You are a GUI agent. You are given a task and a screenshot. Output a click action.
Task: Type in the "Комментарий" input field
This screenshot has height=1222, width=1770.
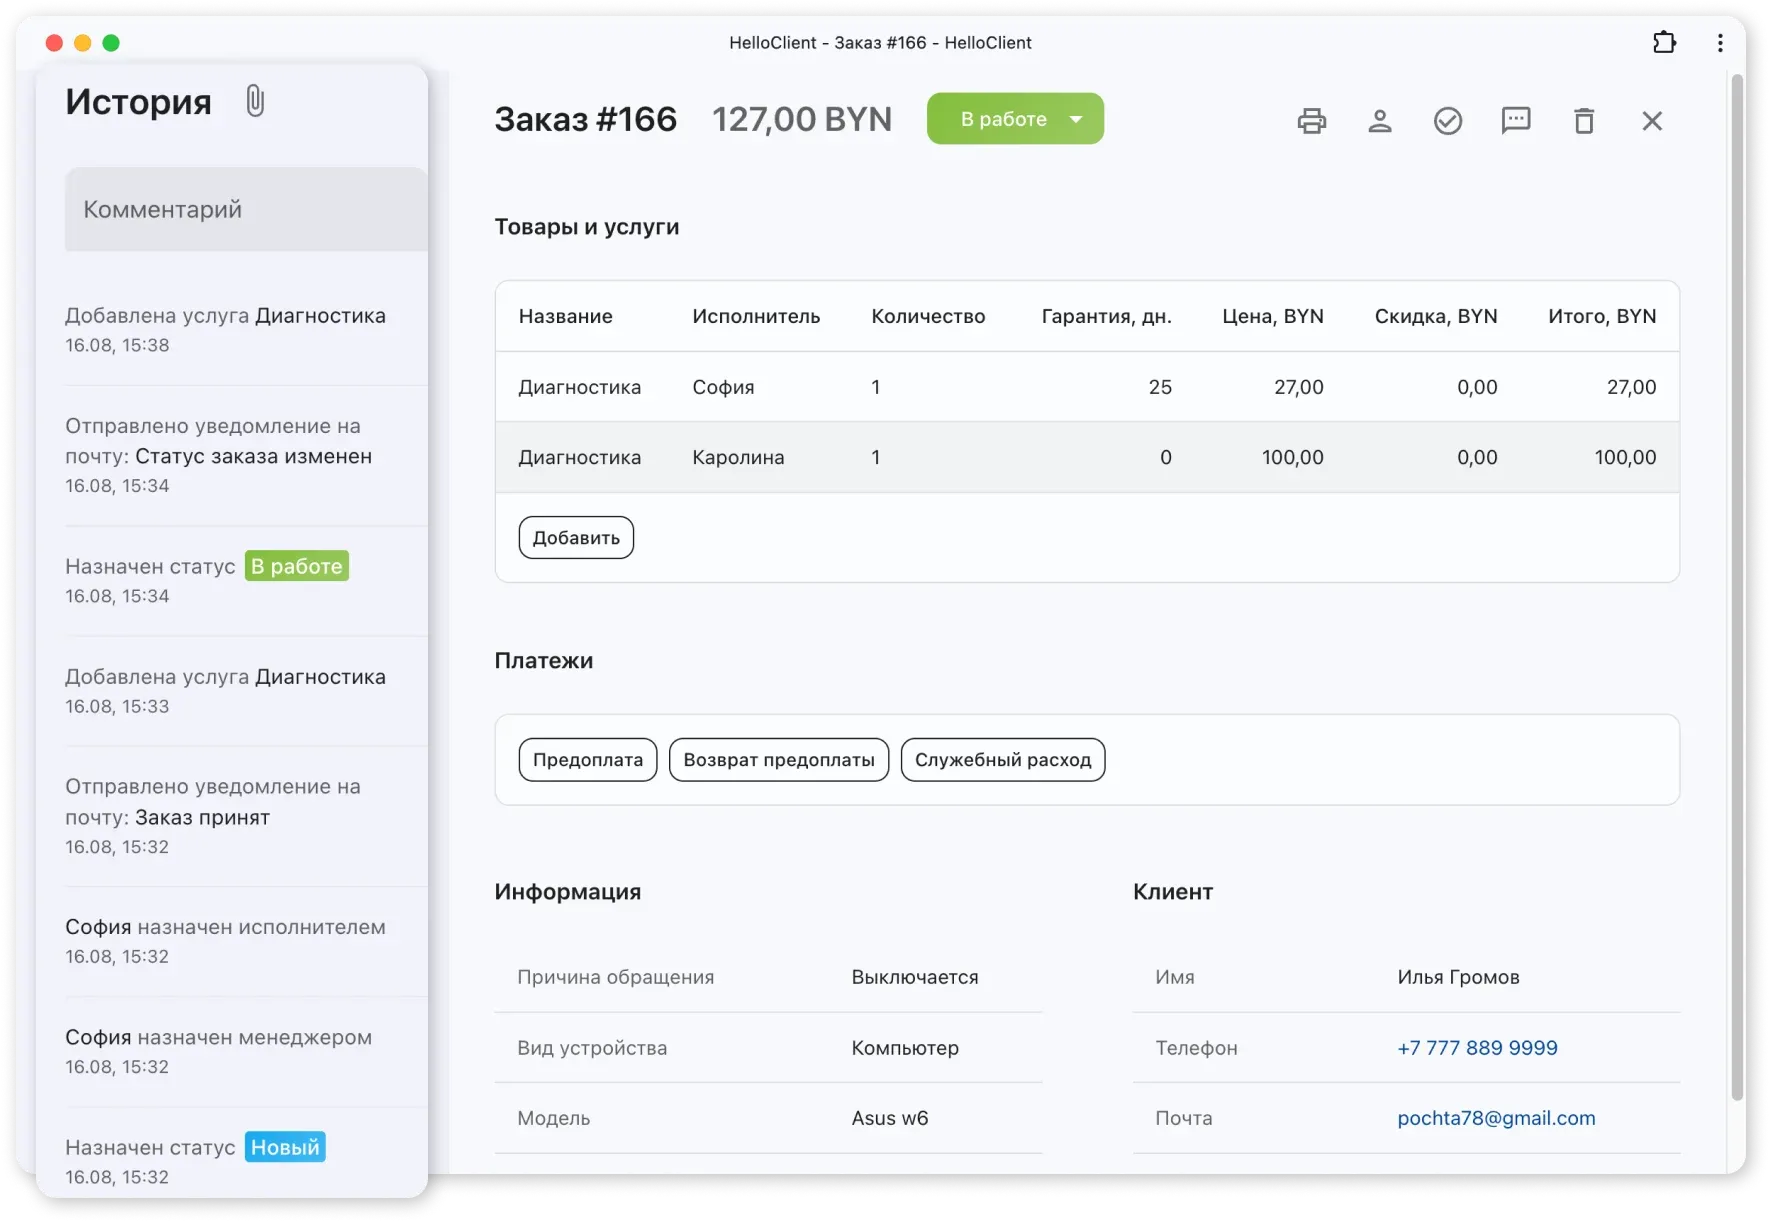tap(246, 209)
